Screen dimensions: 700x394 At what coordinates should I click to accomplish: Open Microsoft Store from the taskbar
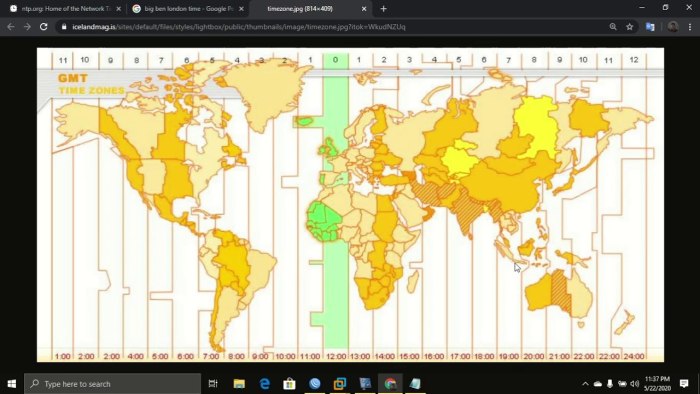290,384
